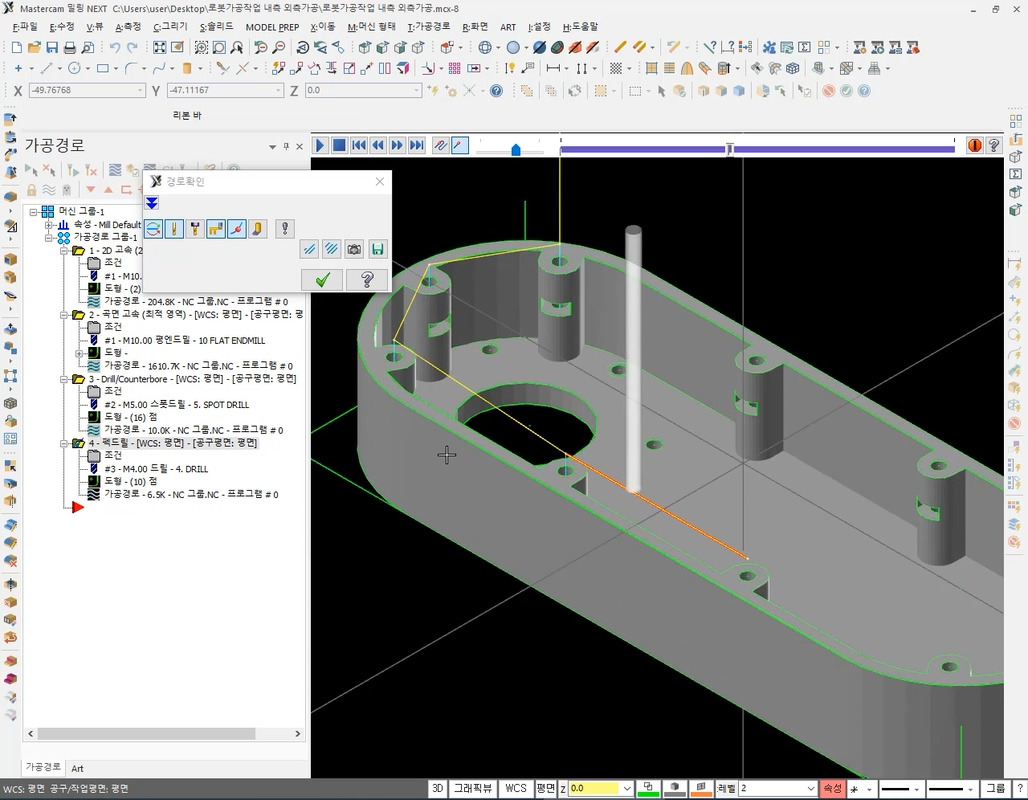
Task: Open the H:도움말 menu
Action: pyautogui.click(x=580, y=27)
